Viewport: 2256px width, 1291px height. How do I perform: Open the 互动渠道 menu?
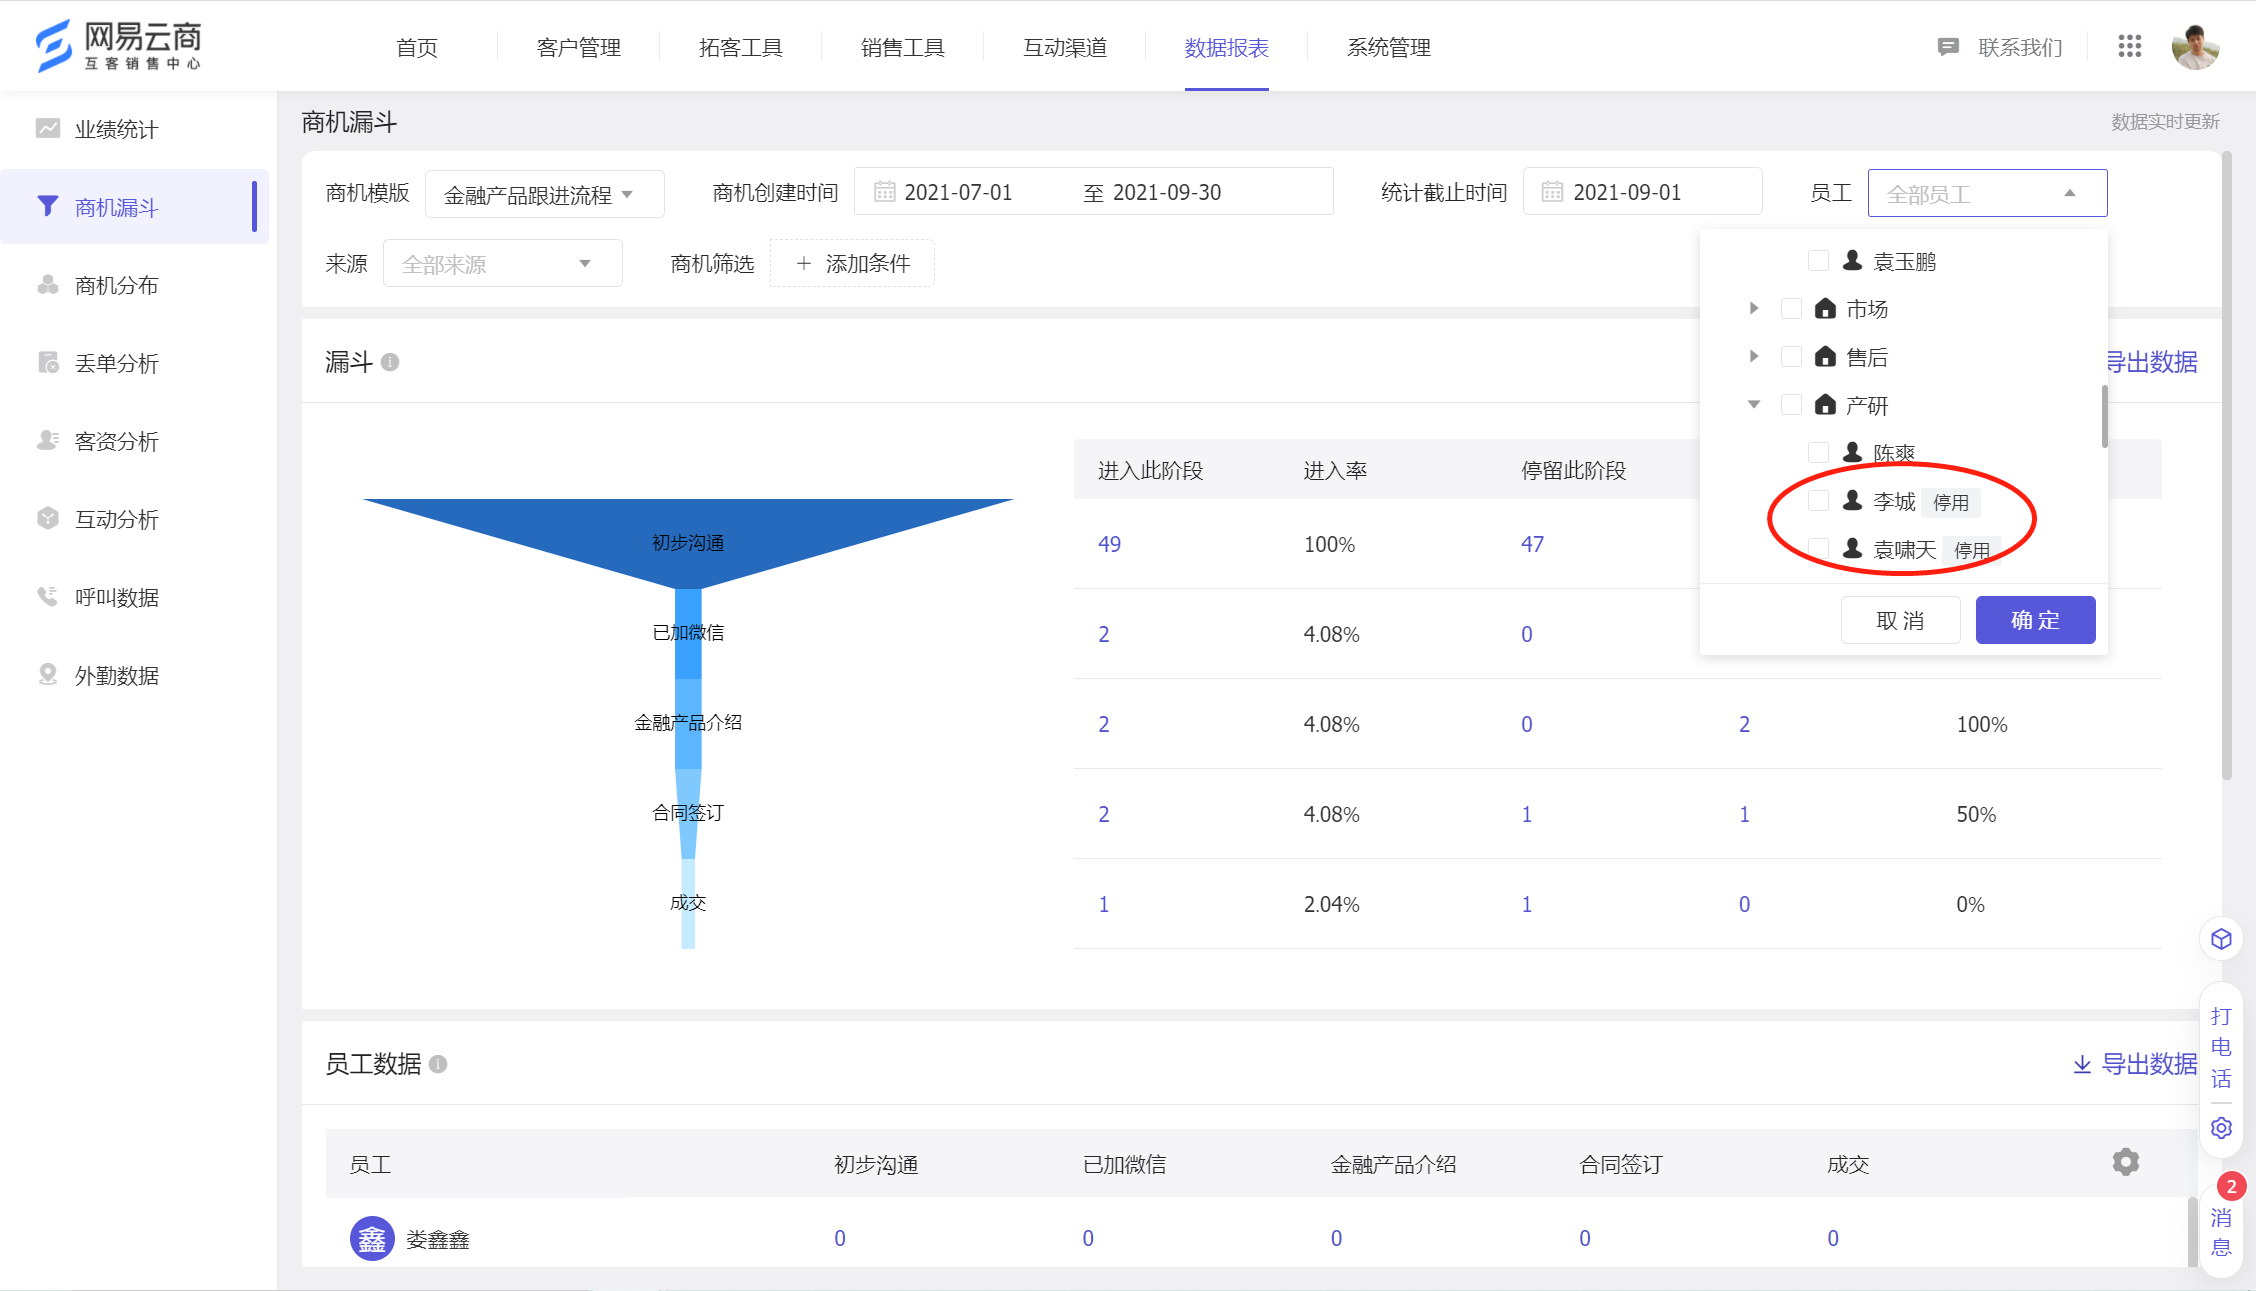(1064, 47)
